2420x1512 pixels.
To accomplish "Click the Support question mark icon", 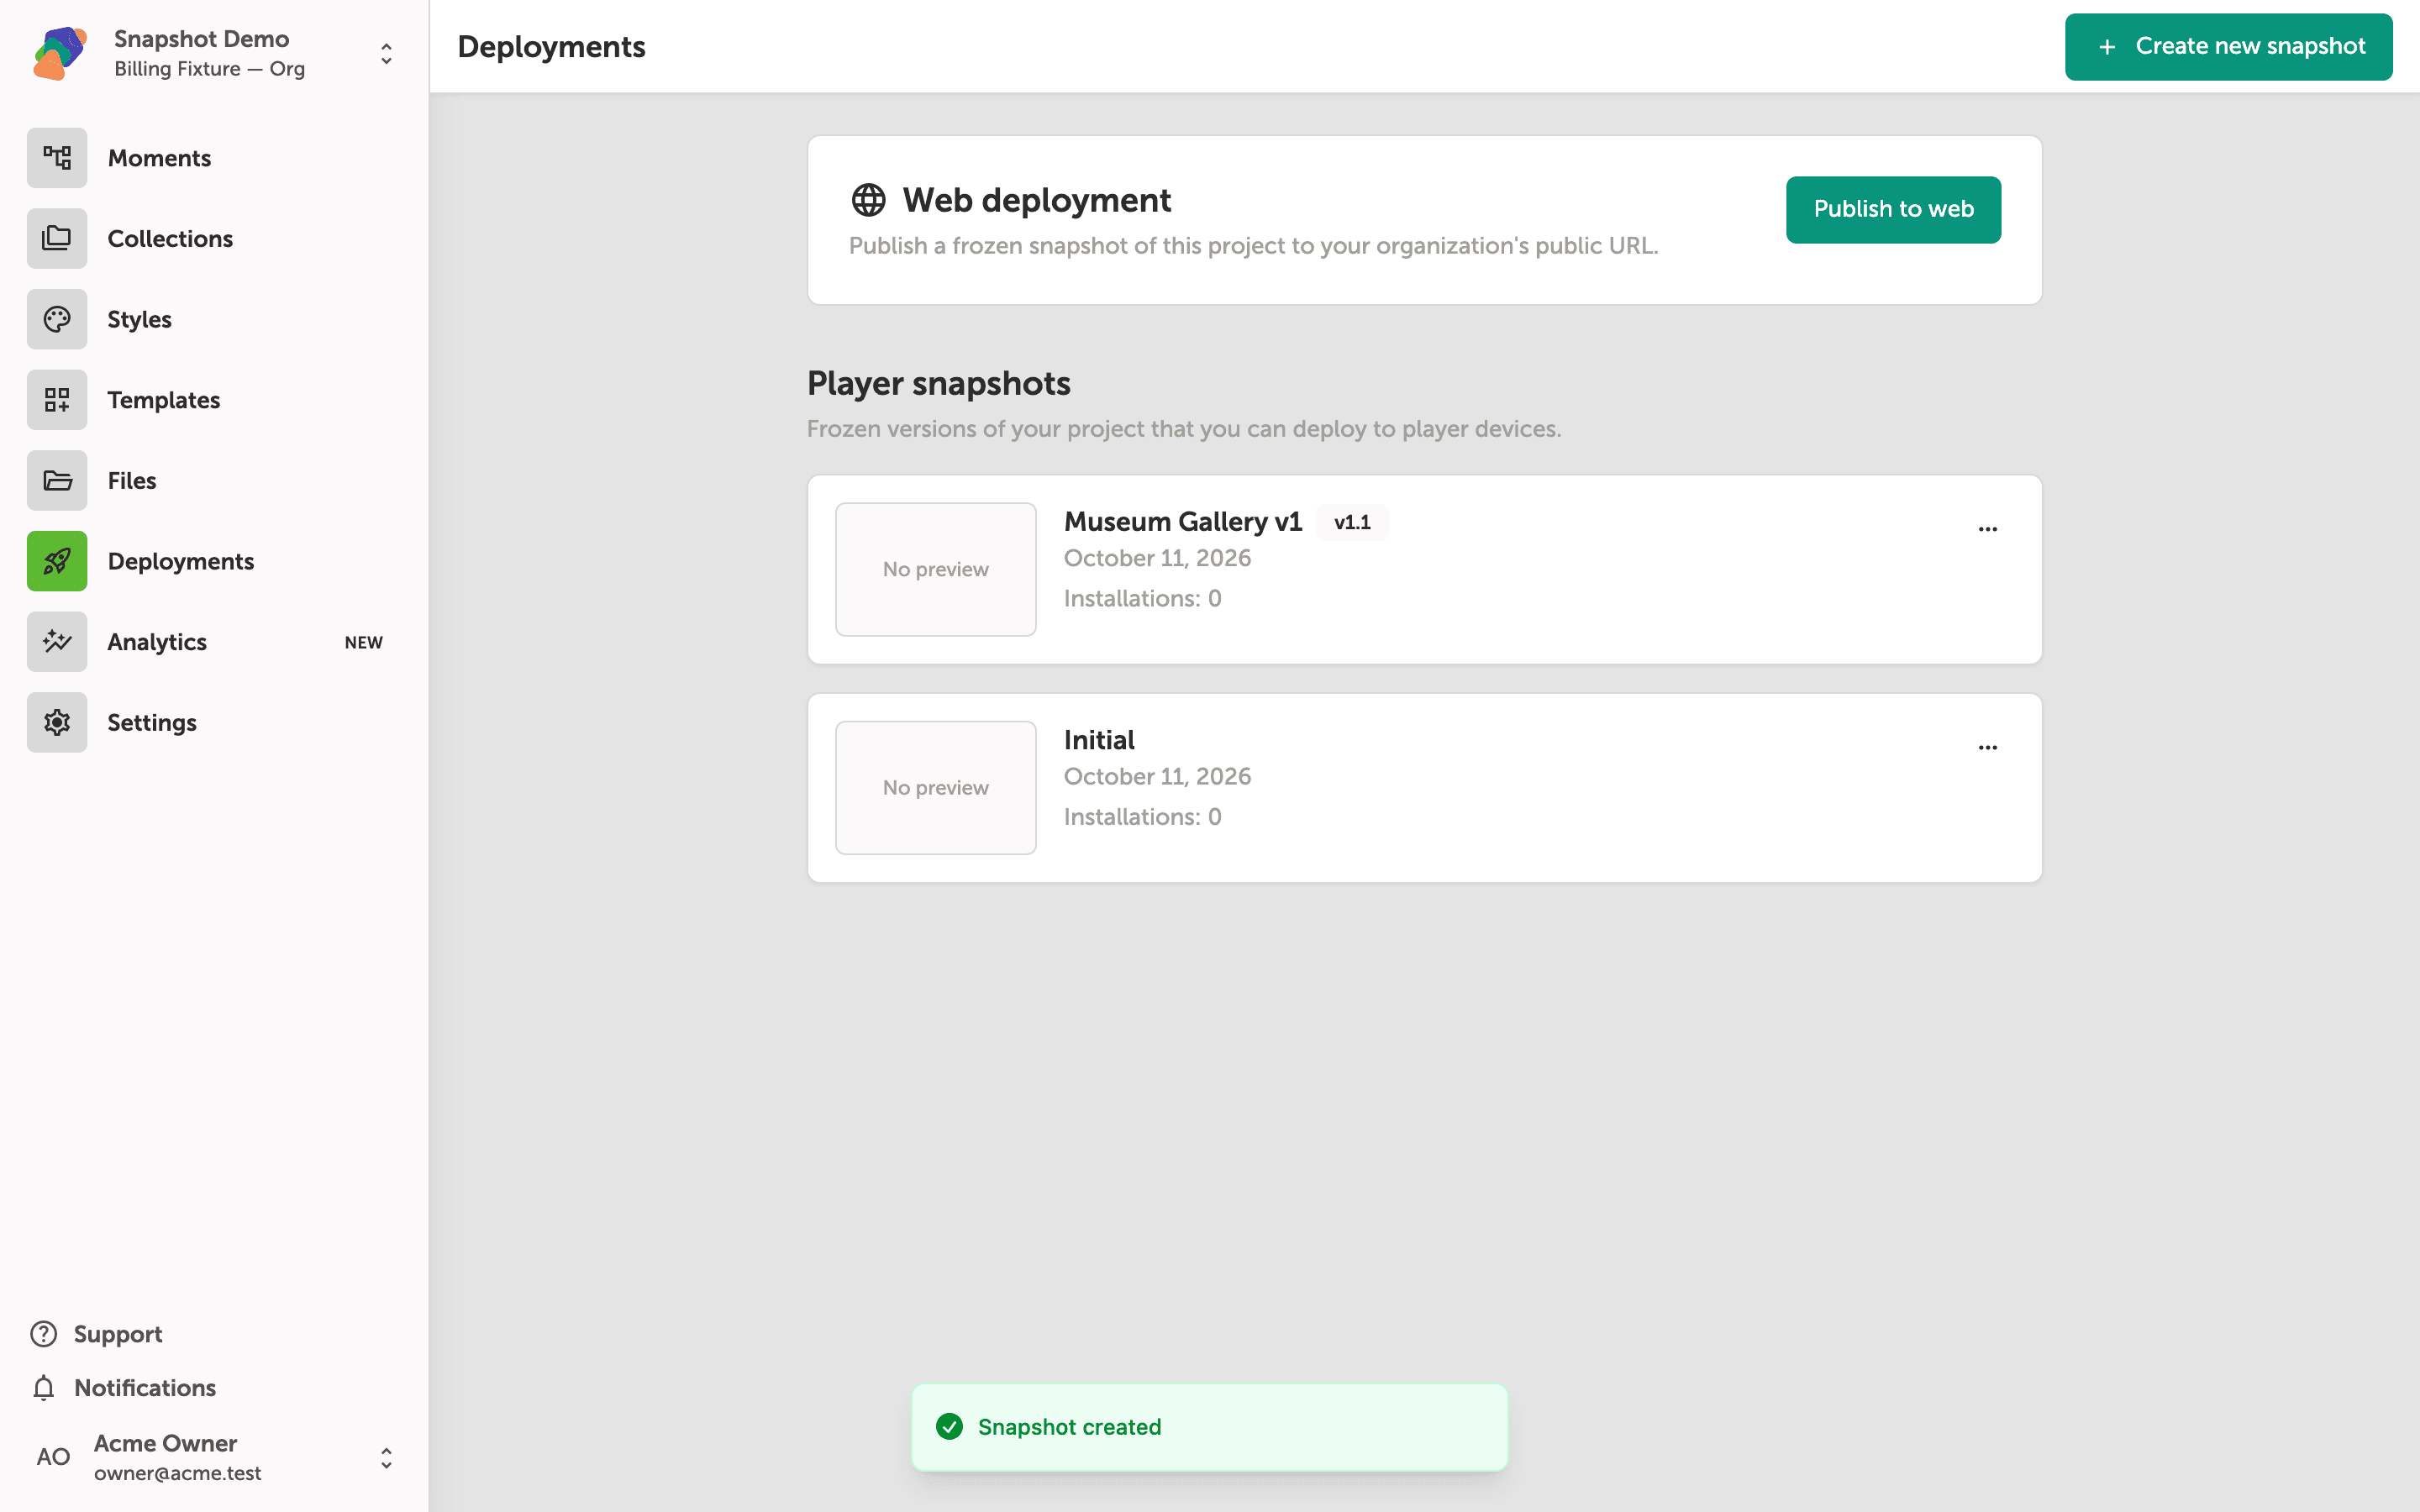I will click(44, 1334).
